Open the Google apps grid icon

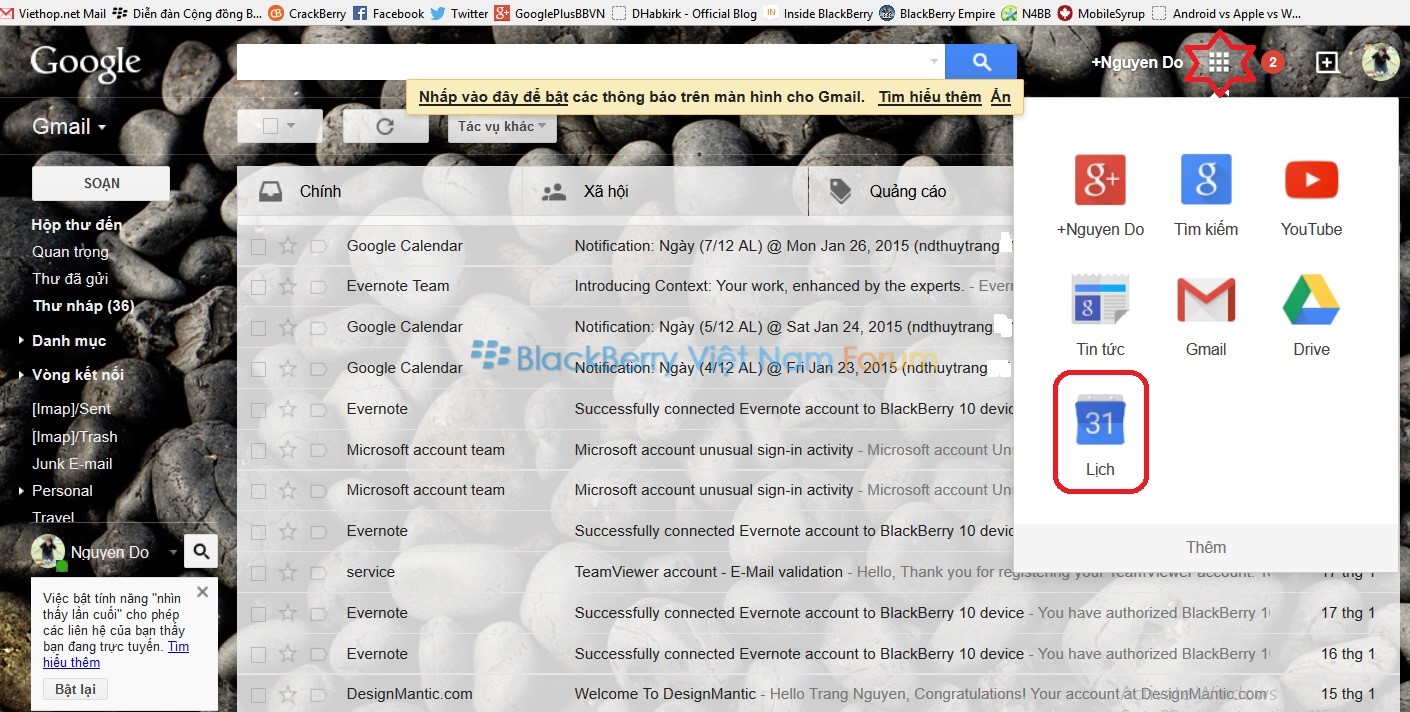tap(1218, 62)
